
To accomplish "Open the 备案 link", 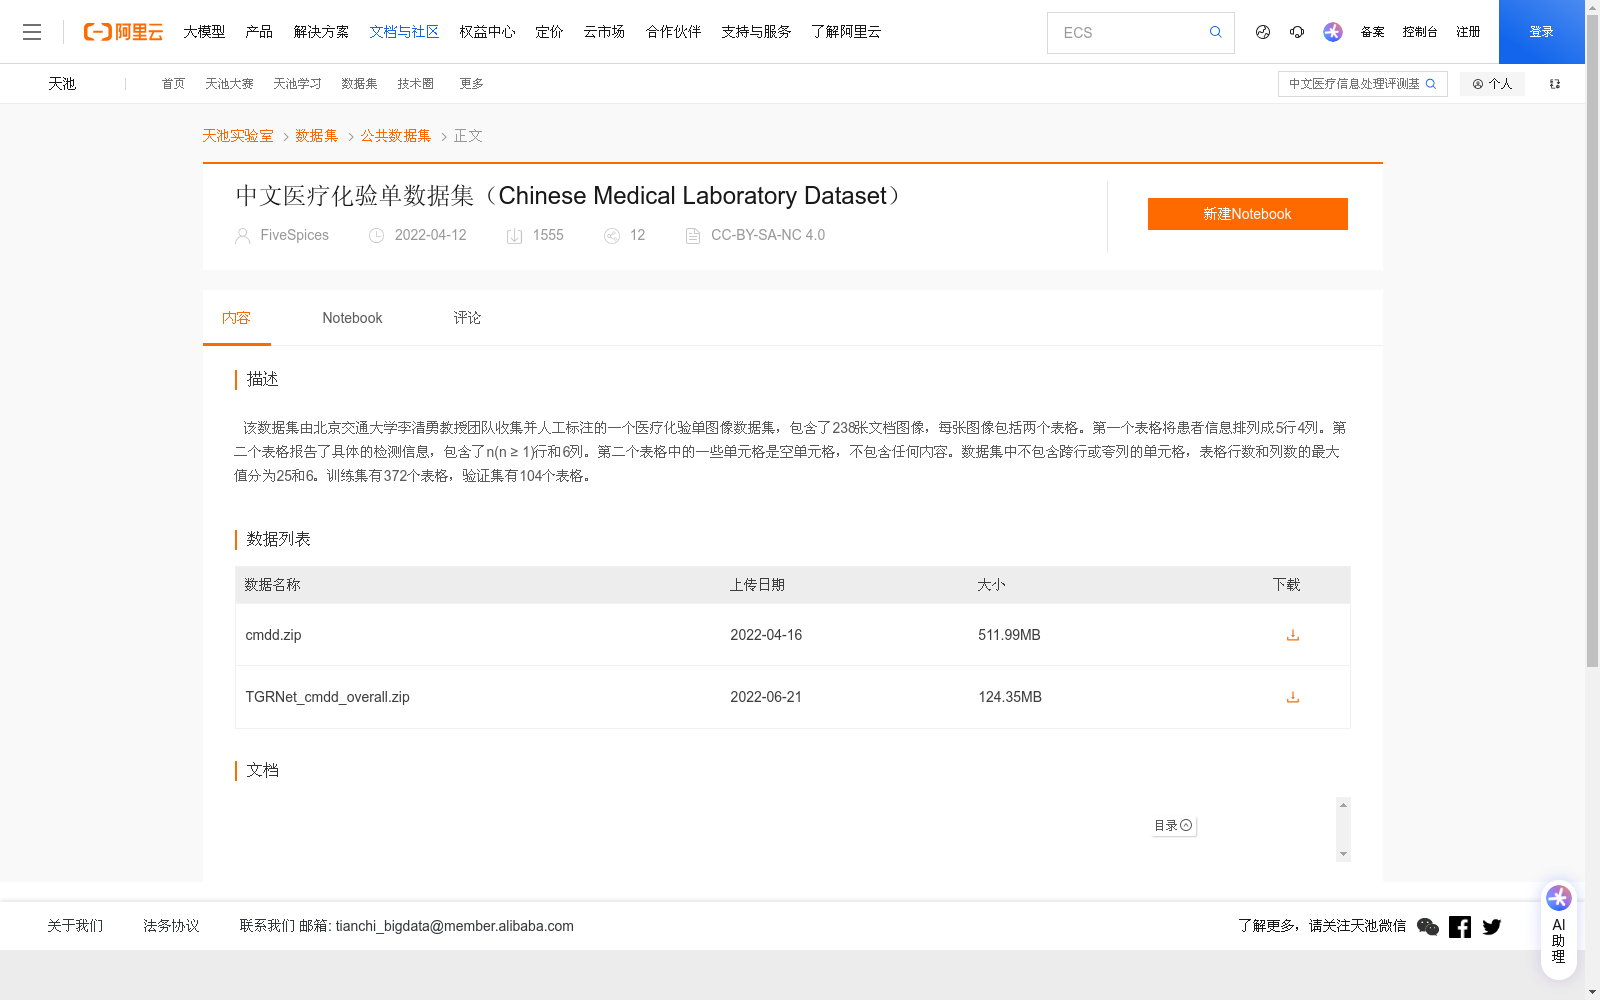I will tap(1372, 32).
